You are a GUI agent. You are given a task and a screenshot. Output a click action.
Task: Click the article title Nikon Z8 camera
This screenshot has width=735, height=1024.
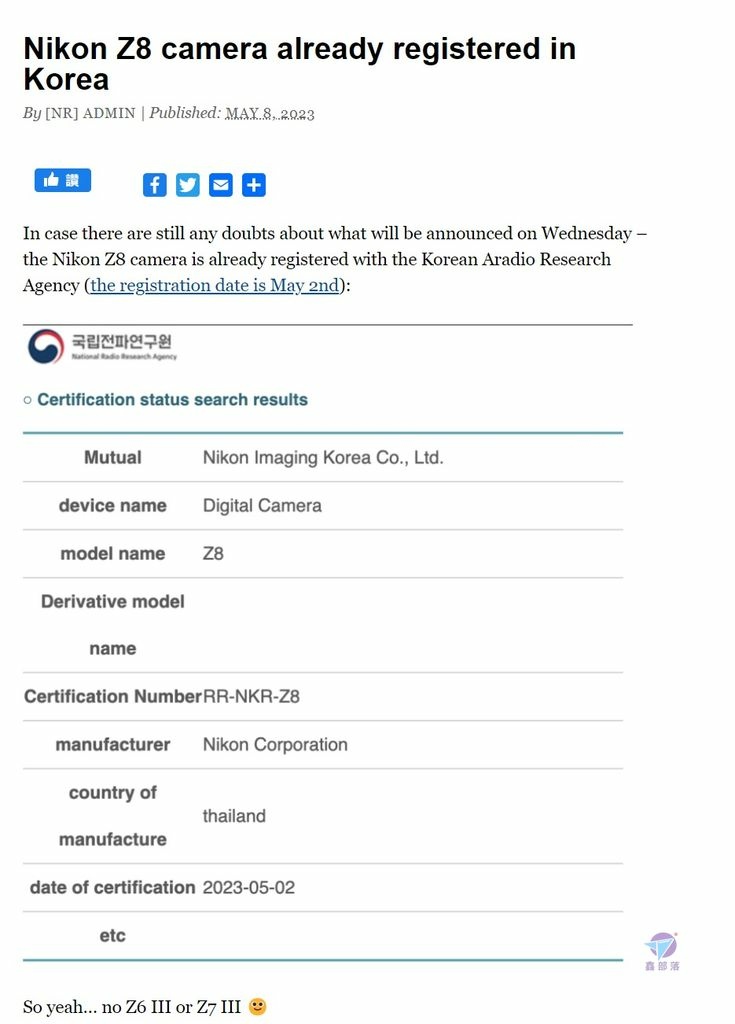tap(299, 64)
